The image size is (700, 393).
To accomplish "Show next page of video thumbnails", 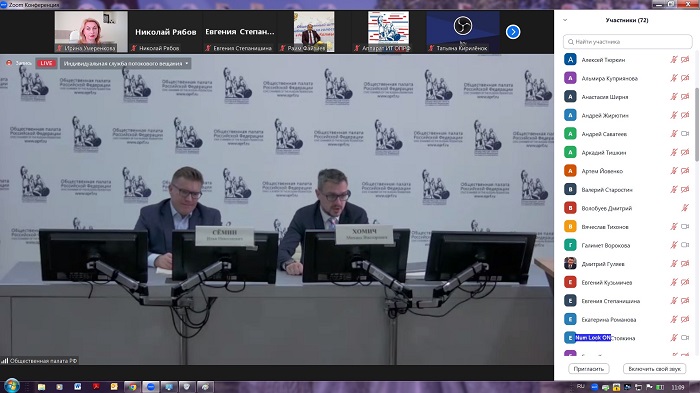I will 513,32.
